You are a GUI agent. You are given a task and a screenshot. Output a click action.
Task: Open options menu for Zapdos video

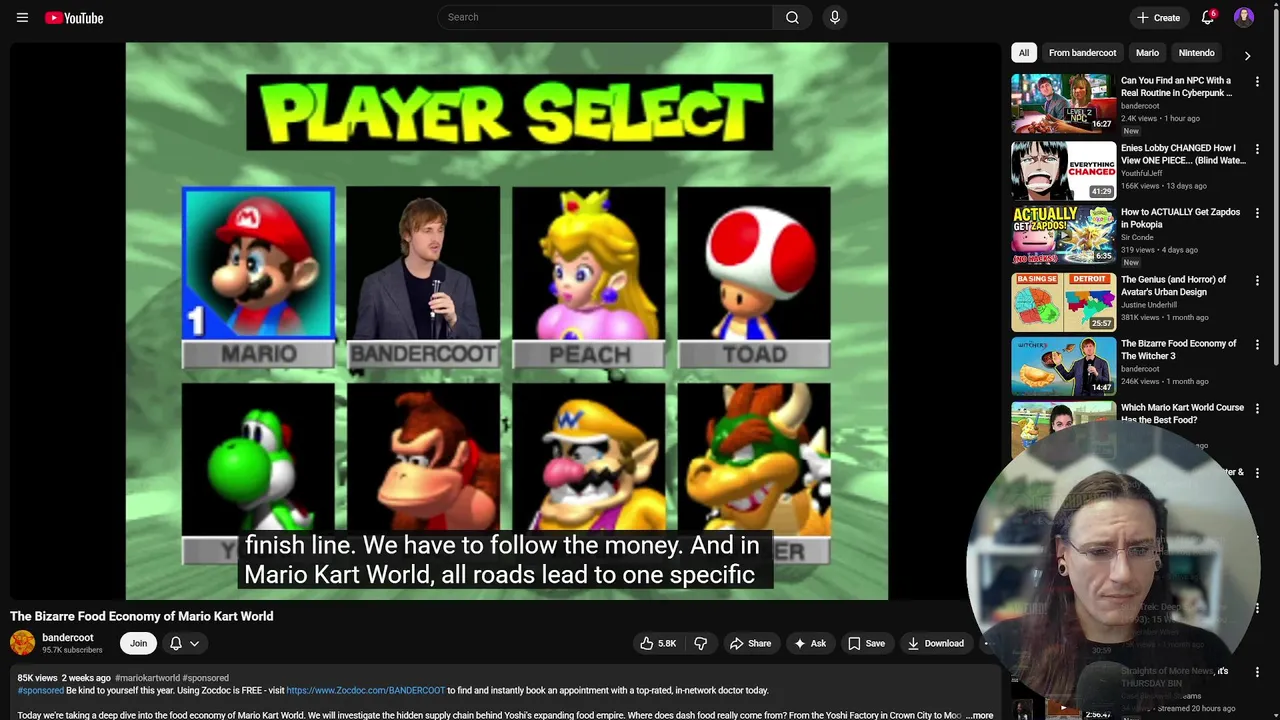(x=1257, y=213)
